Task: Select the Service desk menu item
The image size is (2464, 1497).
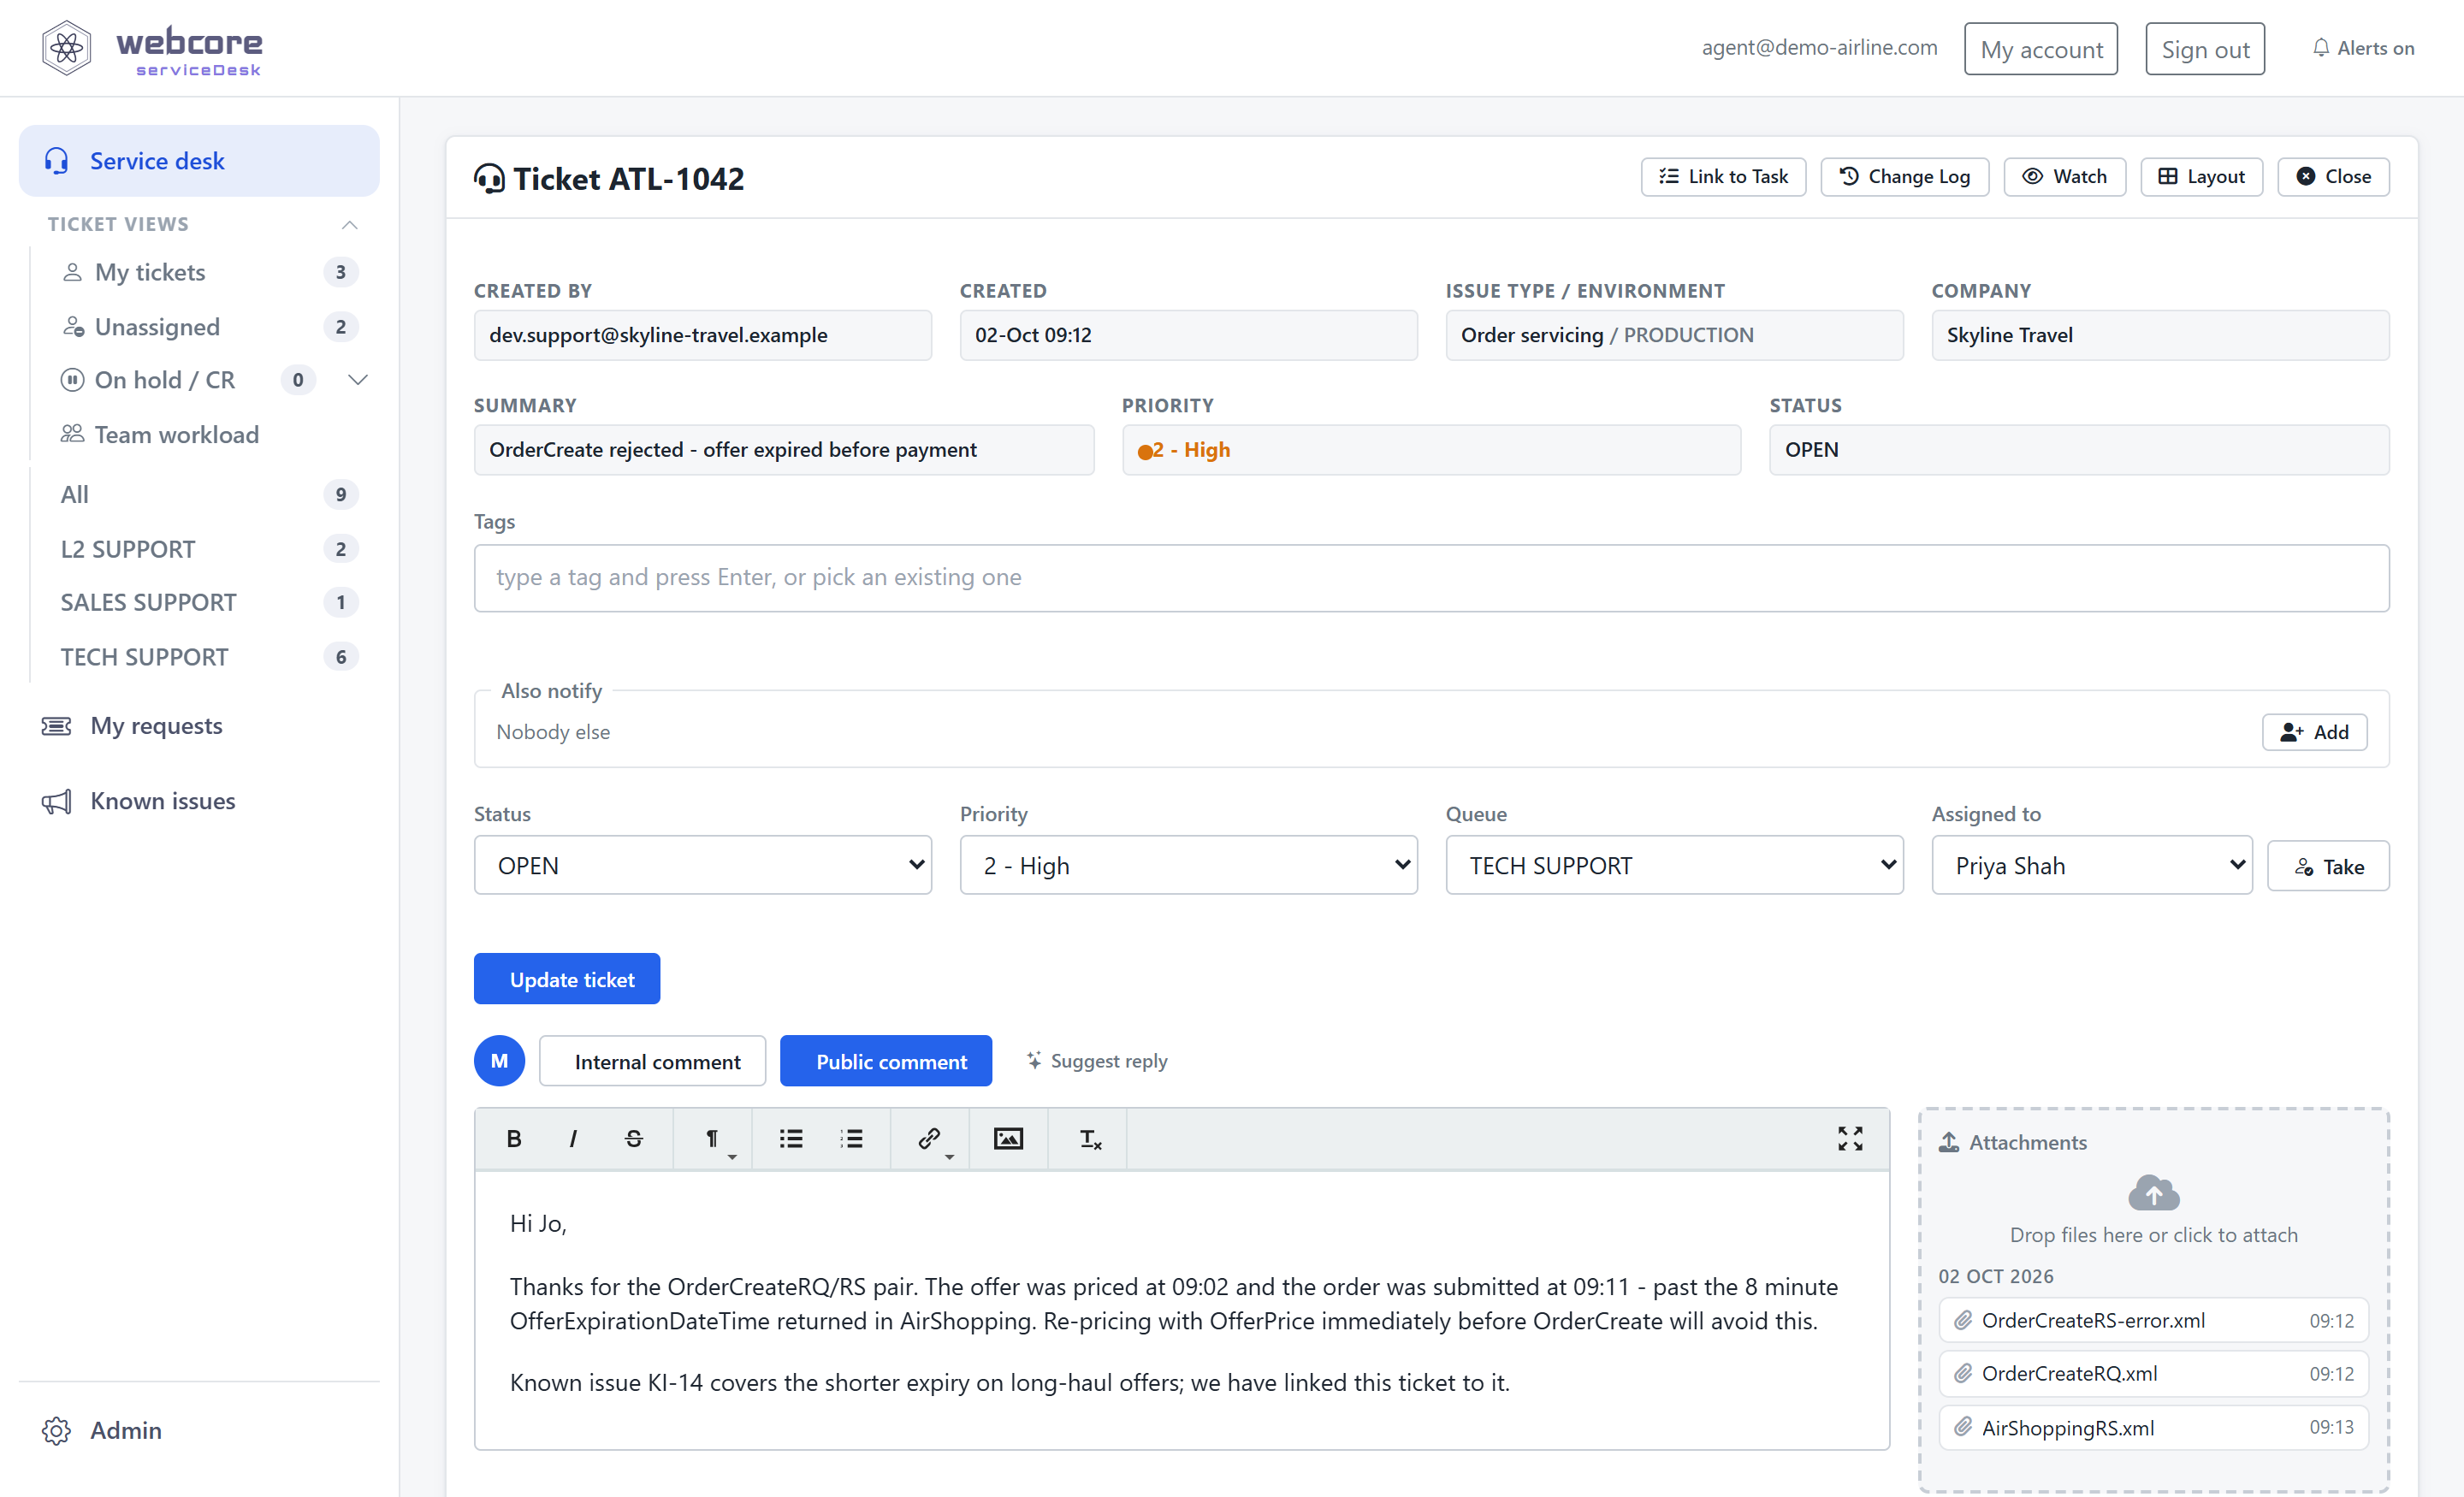Action: point(199,161)
